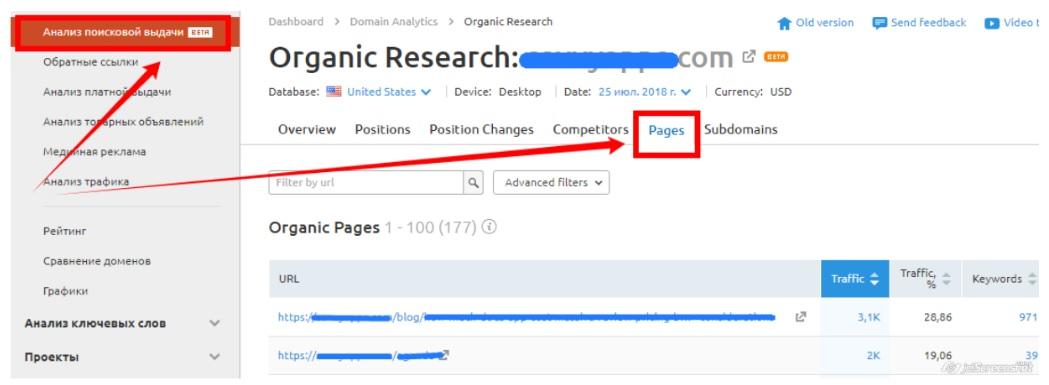Focus the Filter by url input field
Screen dimensions: 1049x385
tap(367, 183)
